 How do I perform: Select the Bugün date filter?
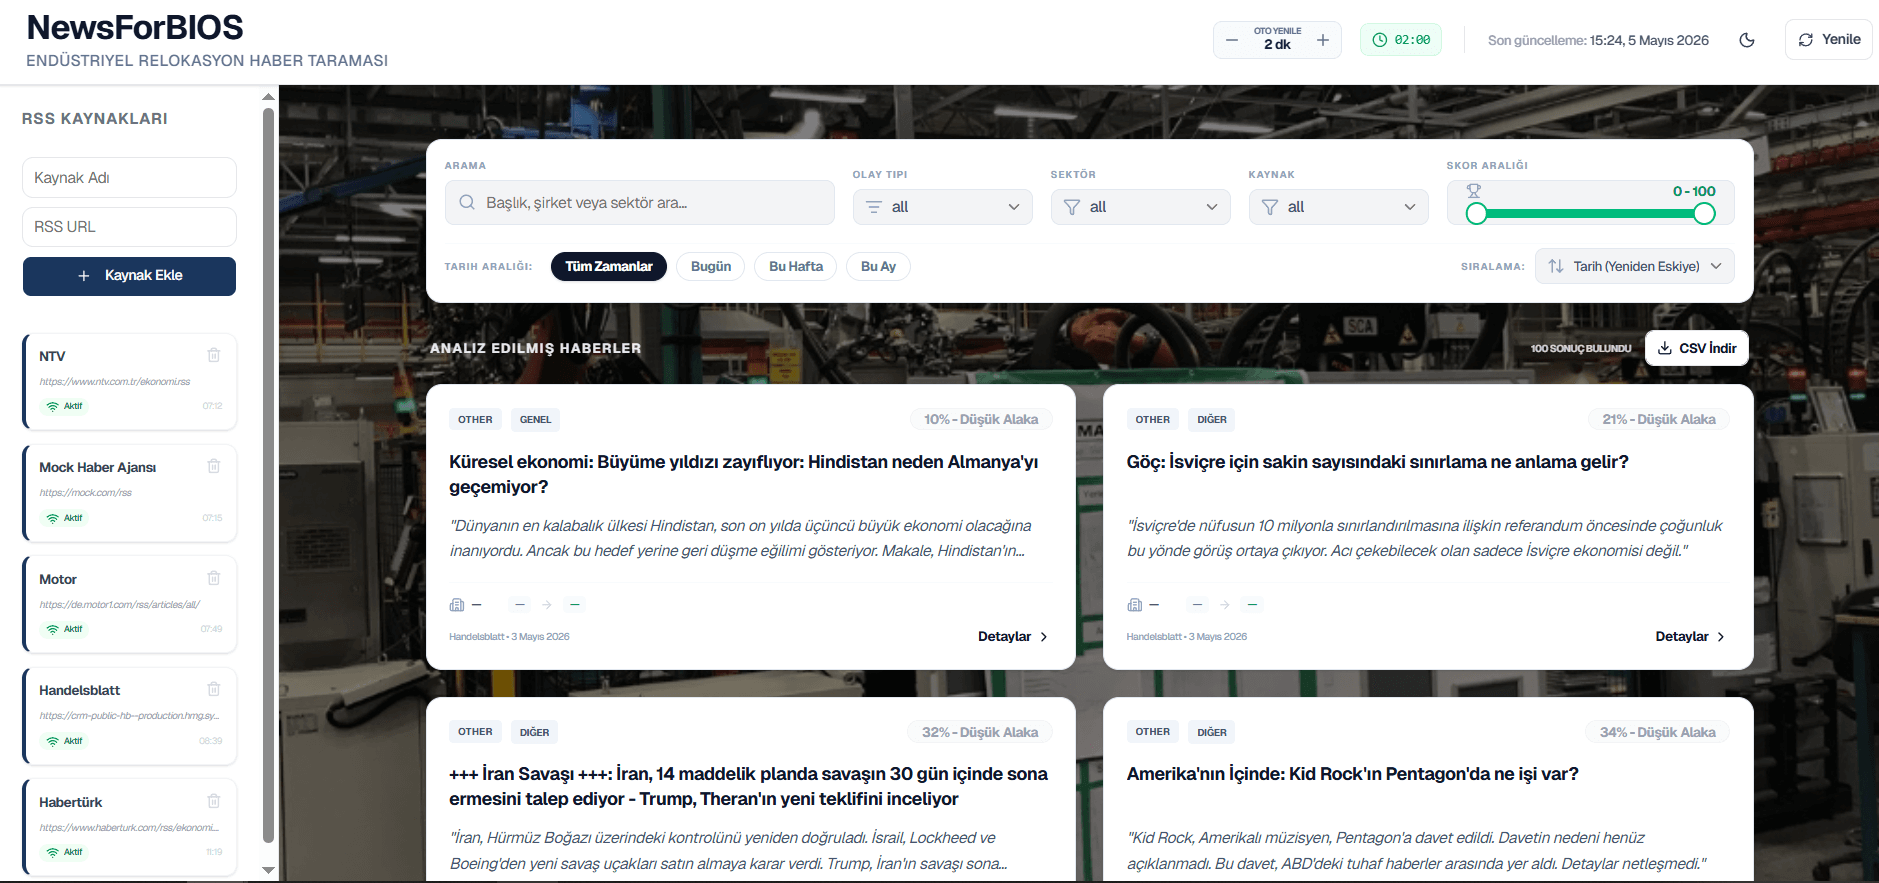click(711, 266)
